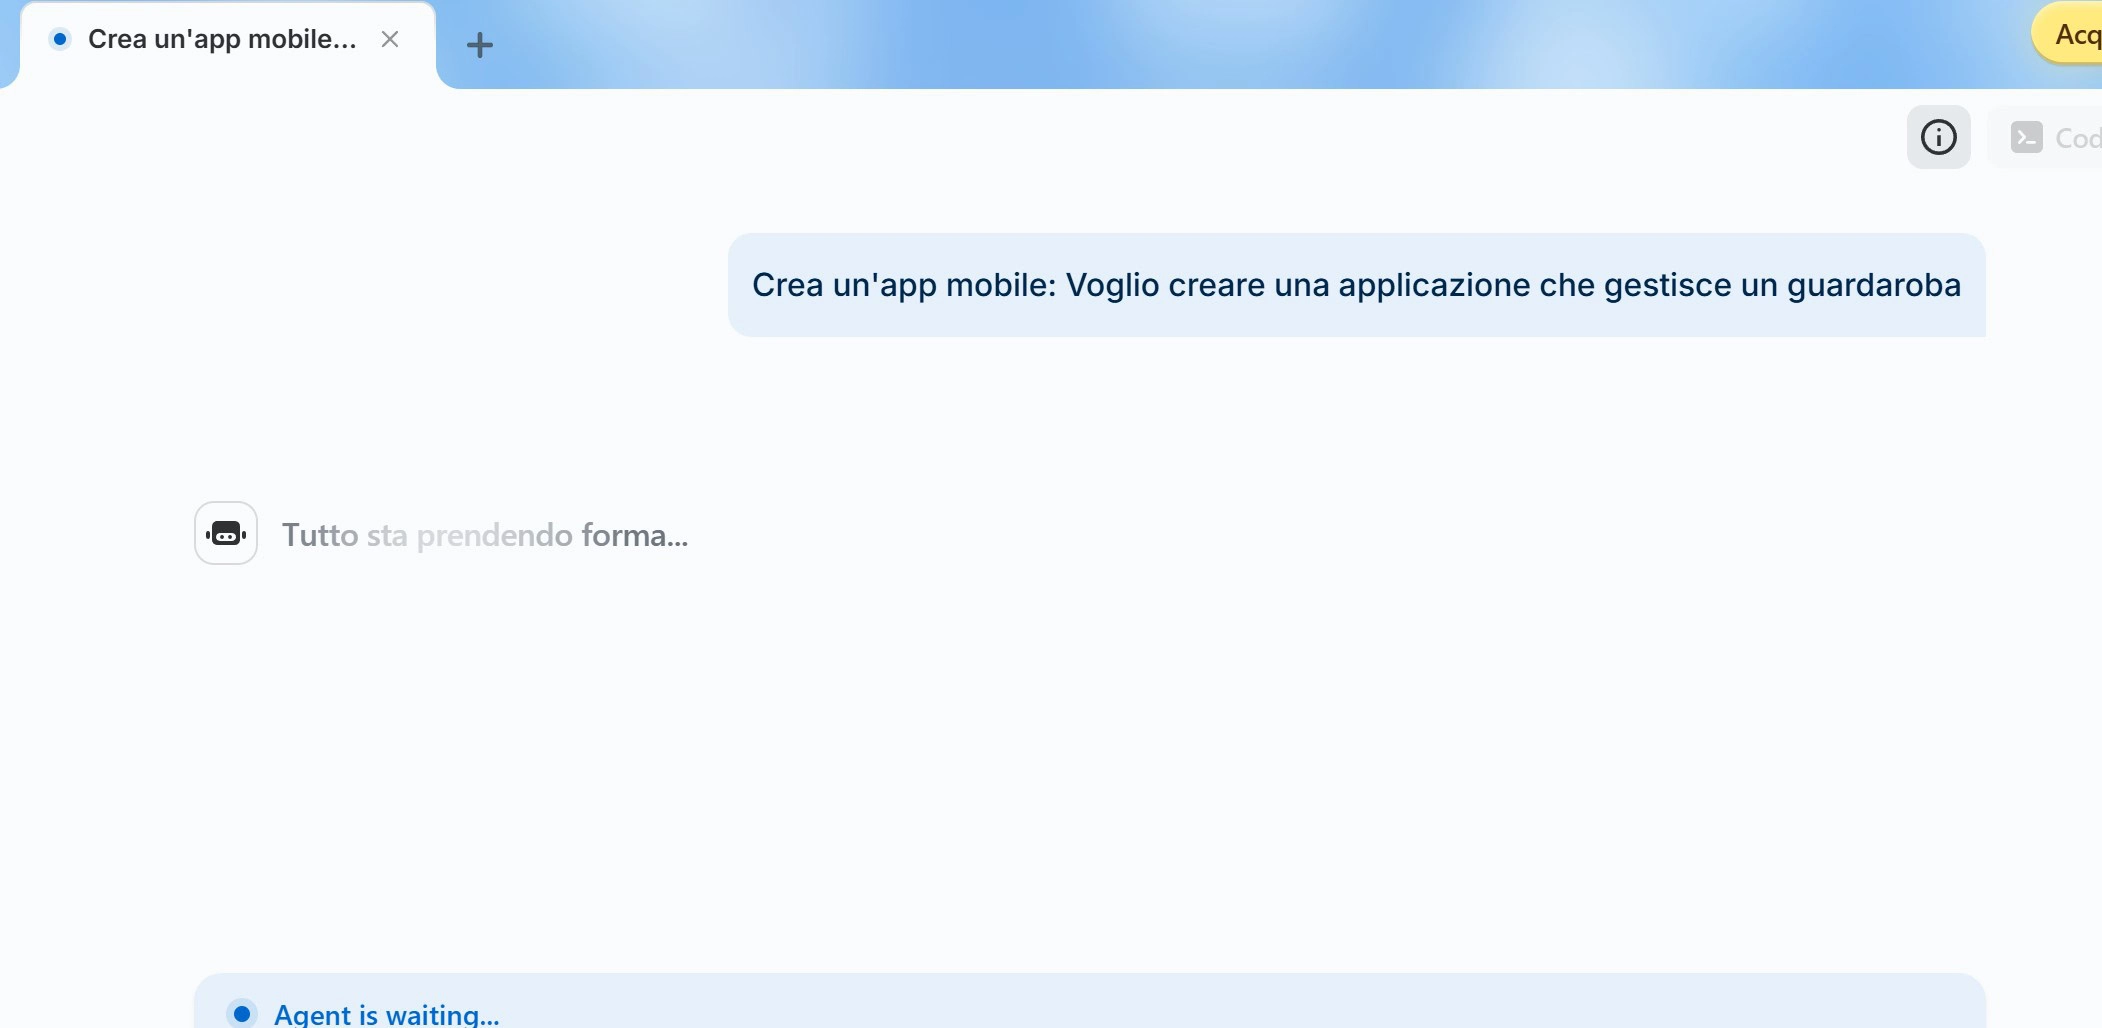
Task: Open the info panel icon
Action: 1938,137
